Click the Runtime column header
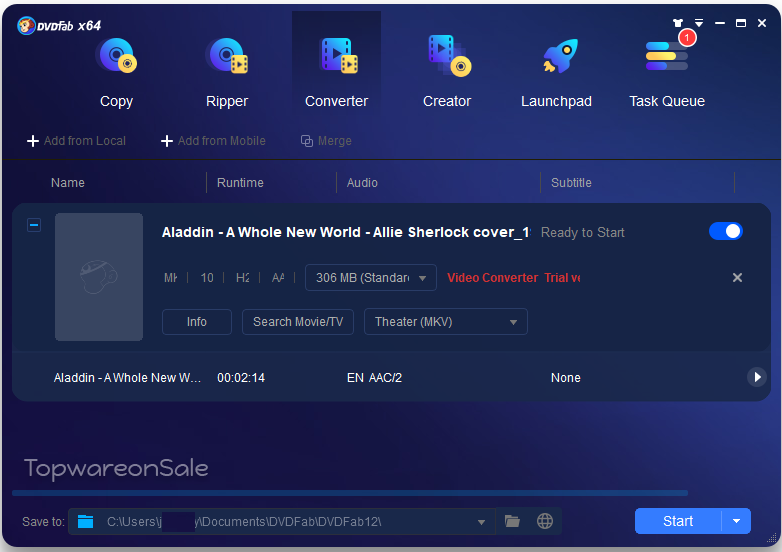 (x=240, y=183)
